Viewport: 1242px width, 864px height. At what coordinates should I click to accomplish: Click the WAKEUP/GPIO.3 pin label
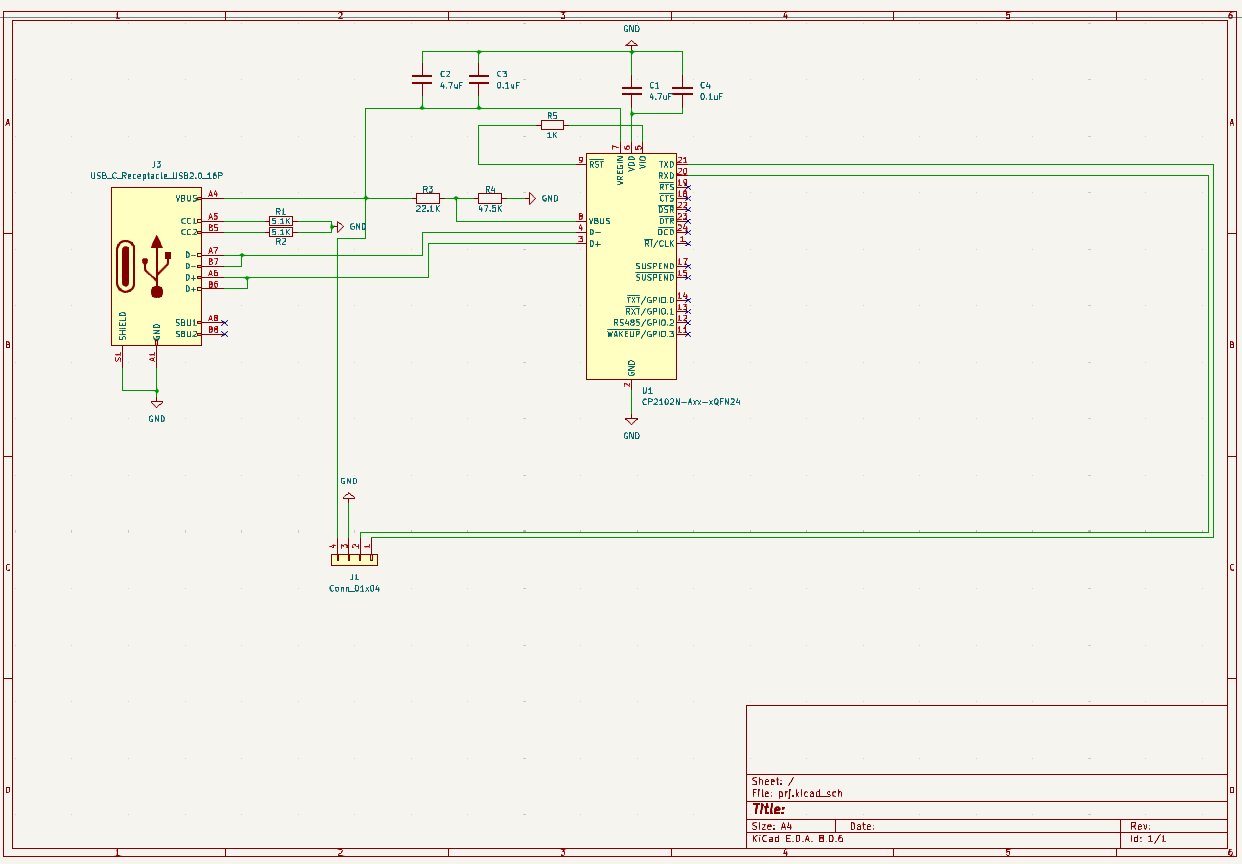pos(641,333)
